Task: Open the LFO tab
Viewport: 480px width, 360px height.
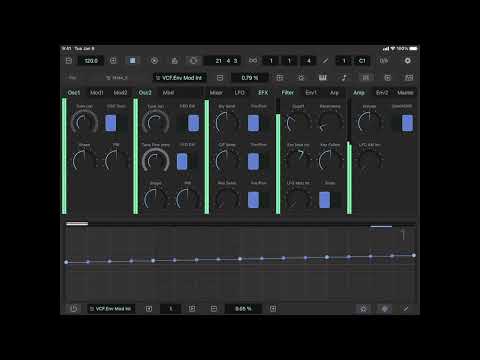Action: pos(240,93)
